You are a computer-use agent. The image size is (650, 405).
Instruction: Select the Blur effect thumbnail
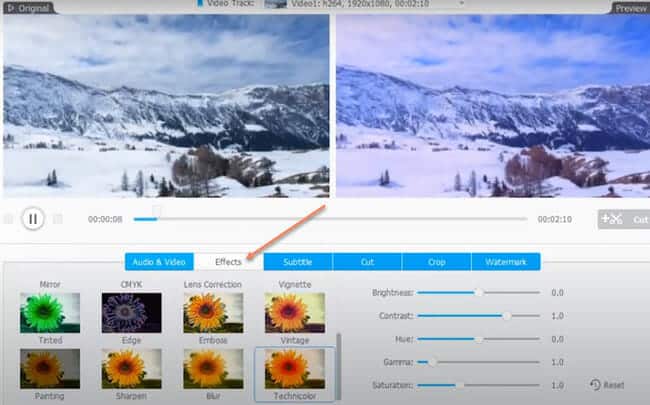pos(213,369)
